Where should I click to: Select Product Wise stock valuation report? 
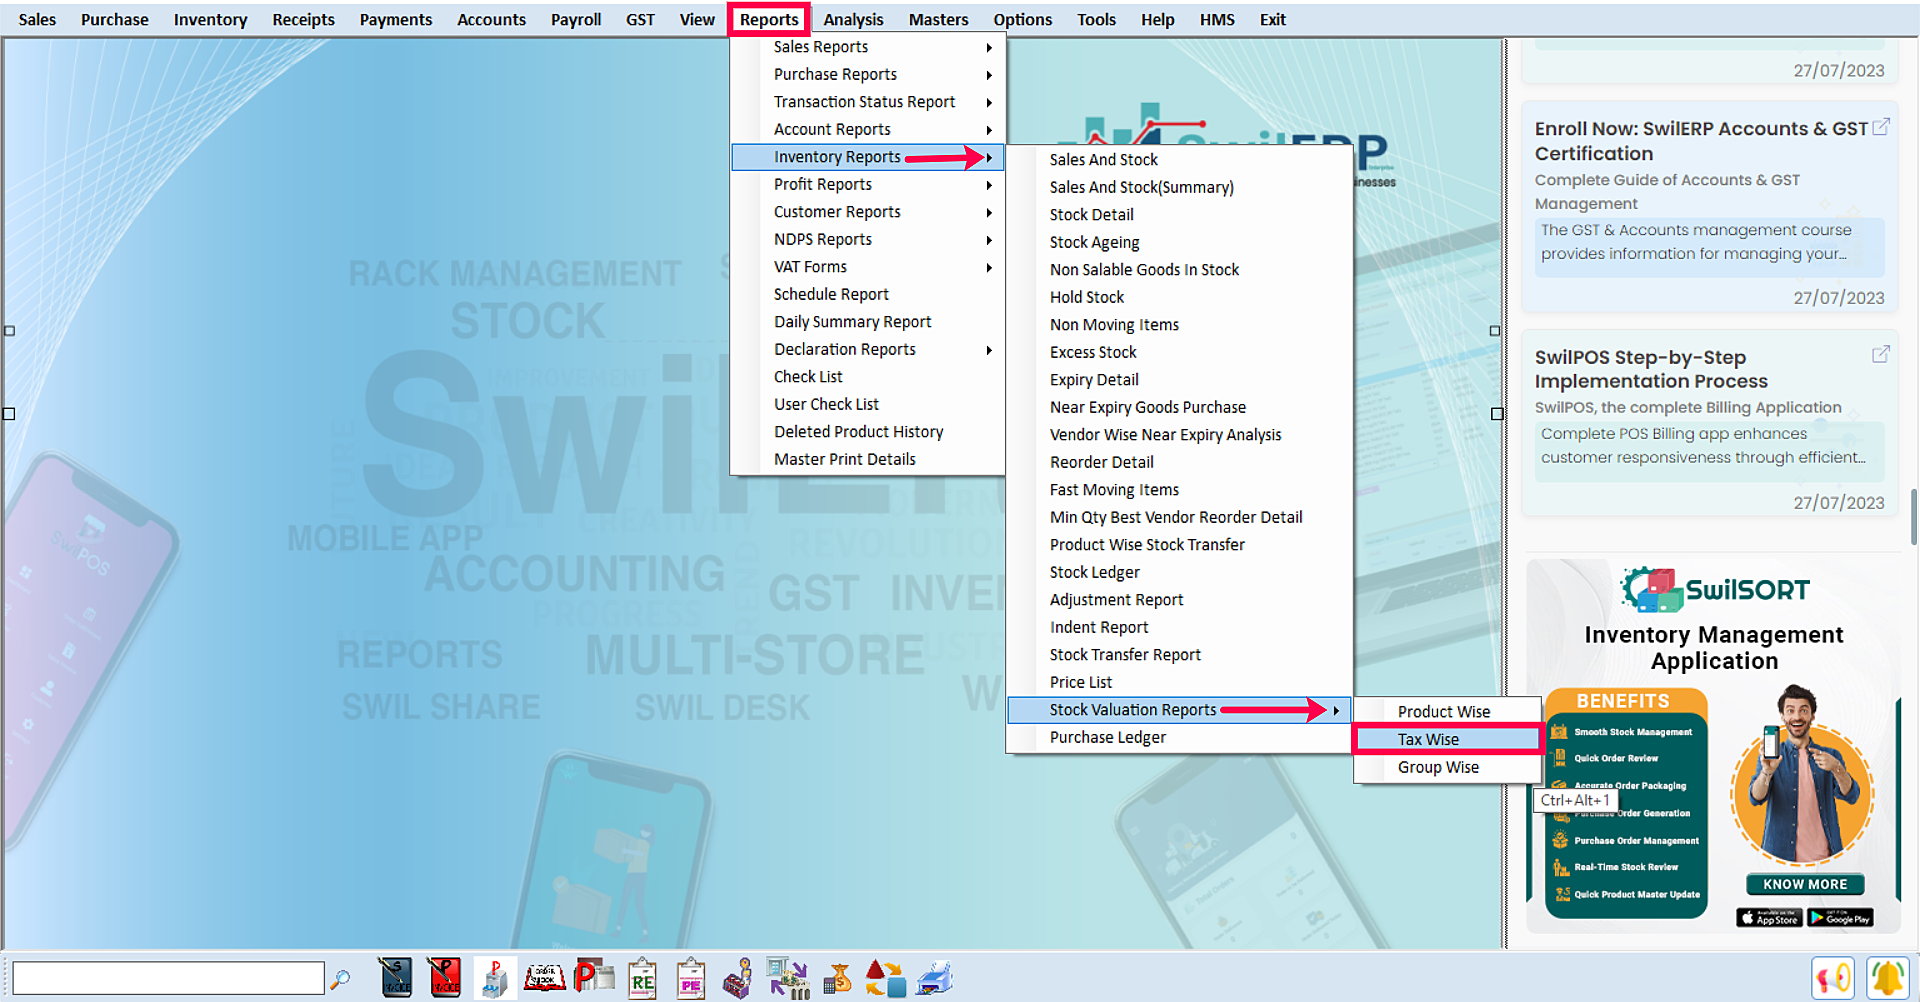click(1447, 711)
